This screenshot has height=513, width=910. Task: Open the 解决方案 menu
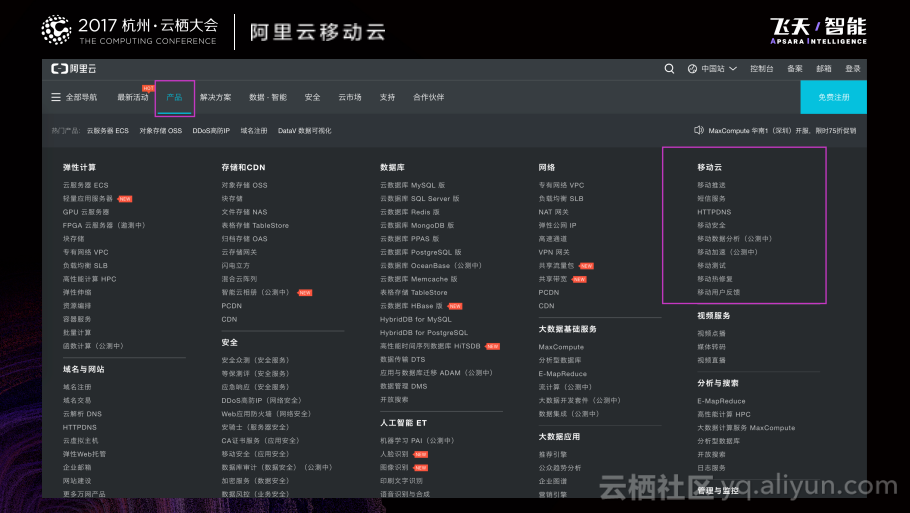215,97
